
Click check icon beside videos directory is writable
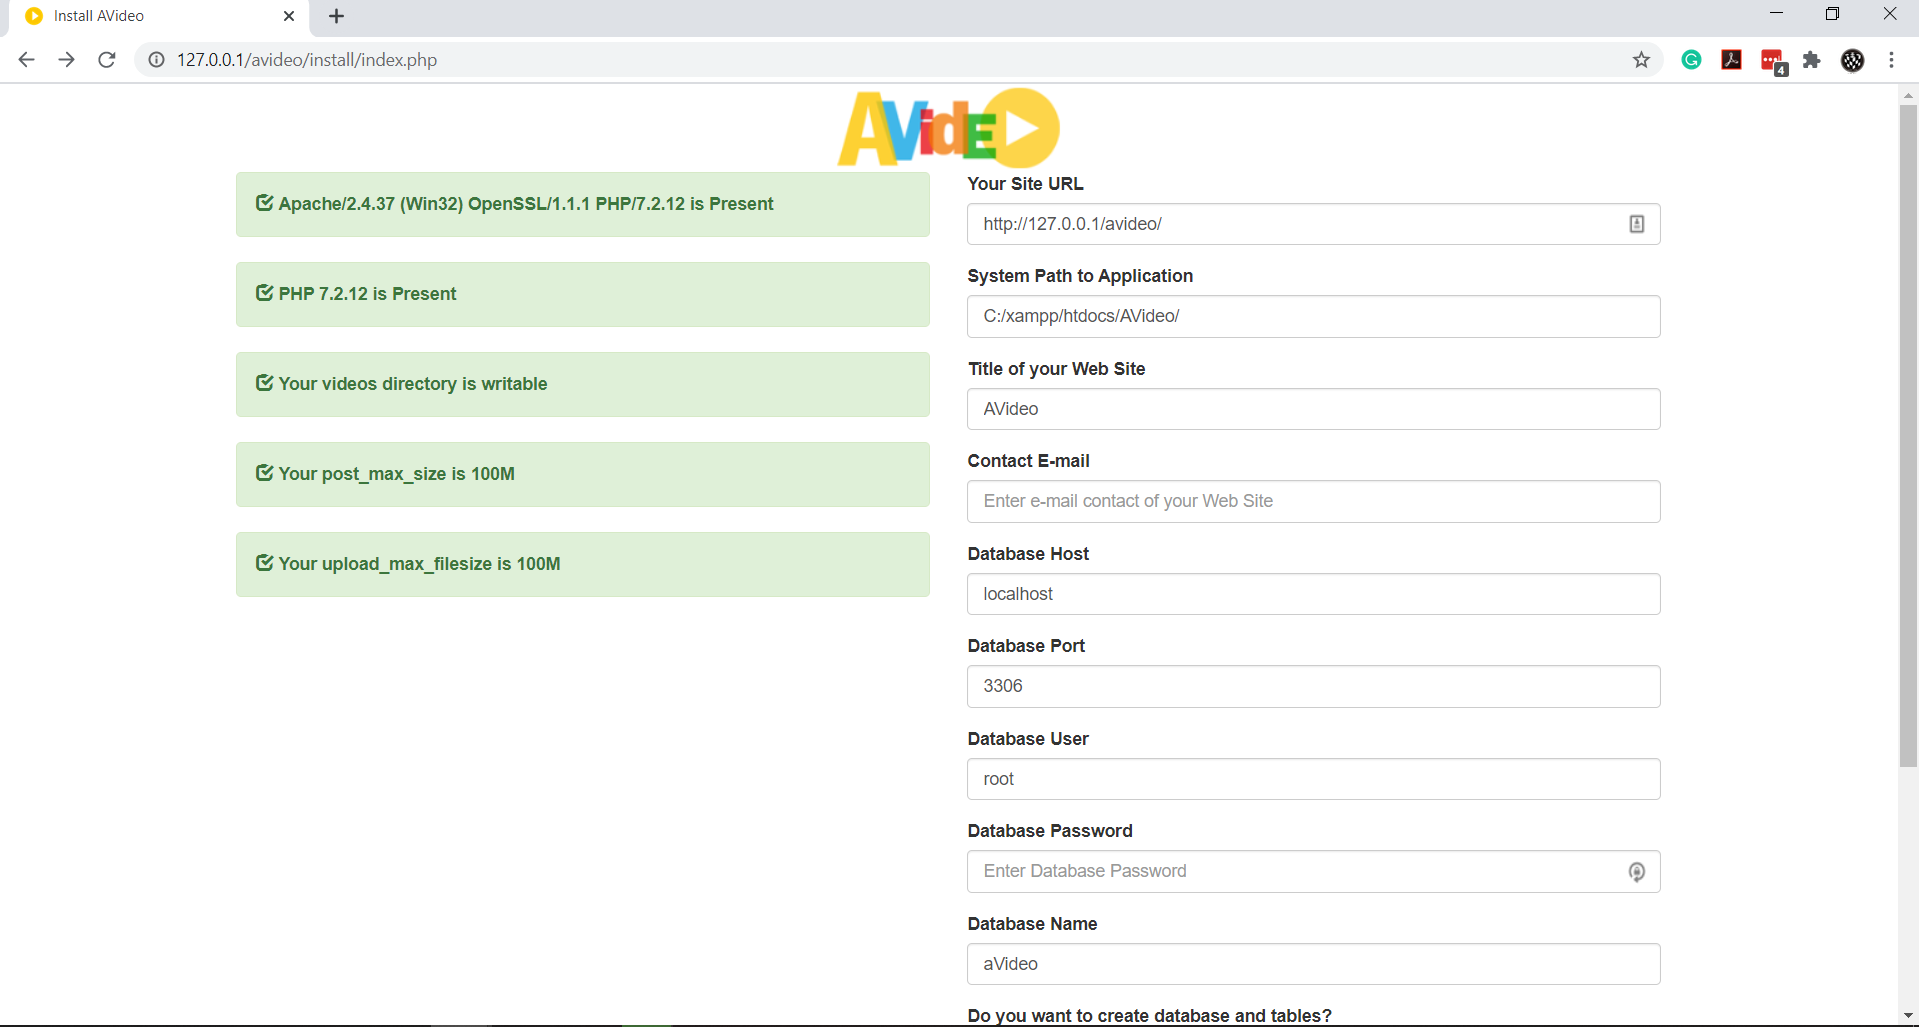click(x=264, y=383)
